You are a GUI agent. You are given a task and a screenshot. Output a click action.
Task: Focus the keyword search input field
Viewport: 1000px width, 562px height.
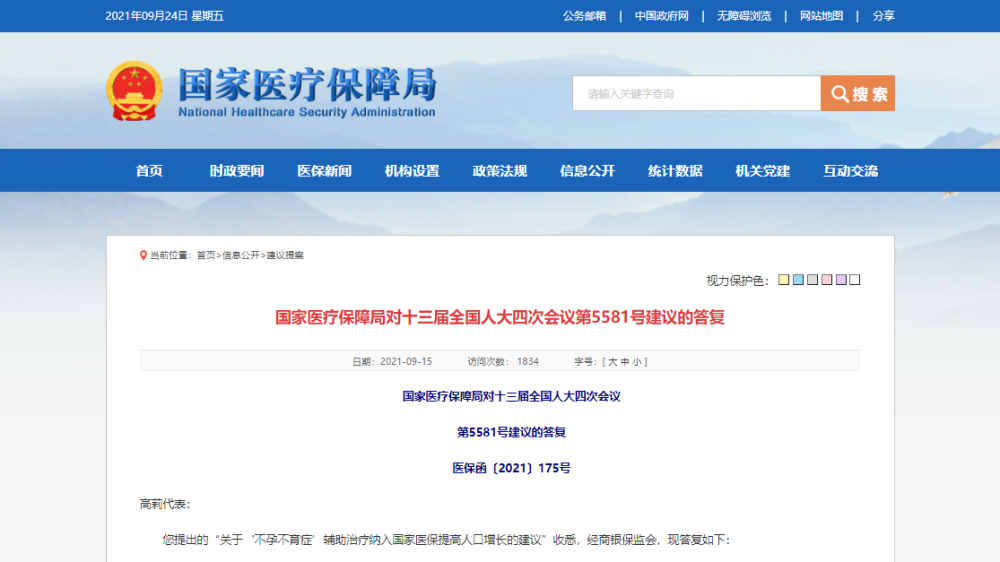pos(696,93)
